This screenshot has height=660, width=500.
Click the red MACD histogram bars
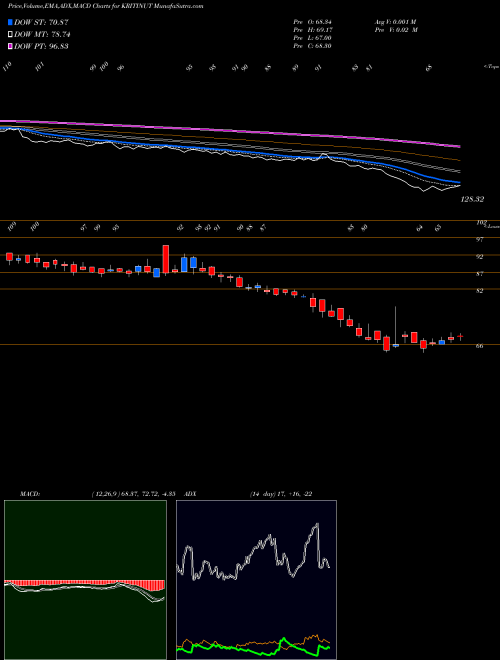tap(84, 583)
